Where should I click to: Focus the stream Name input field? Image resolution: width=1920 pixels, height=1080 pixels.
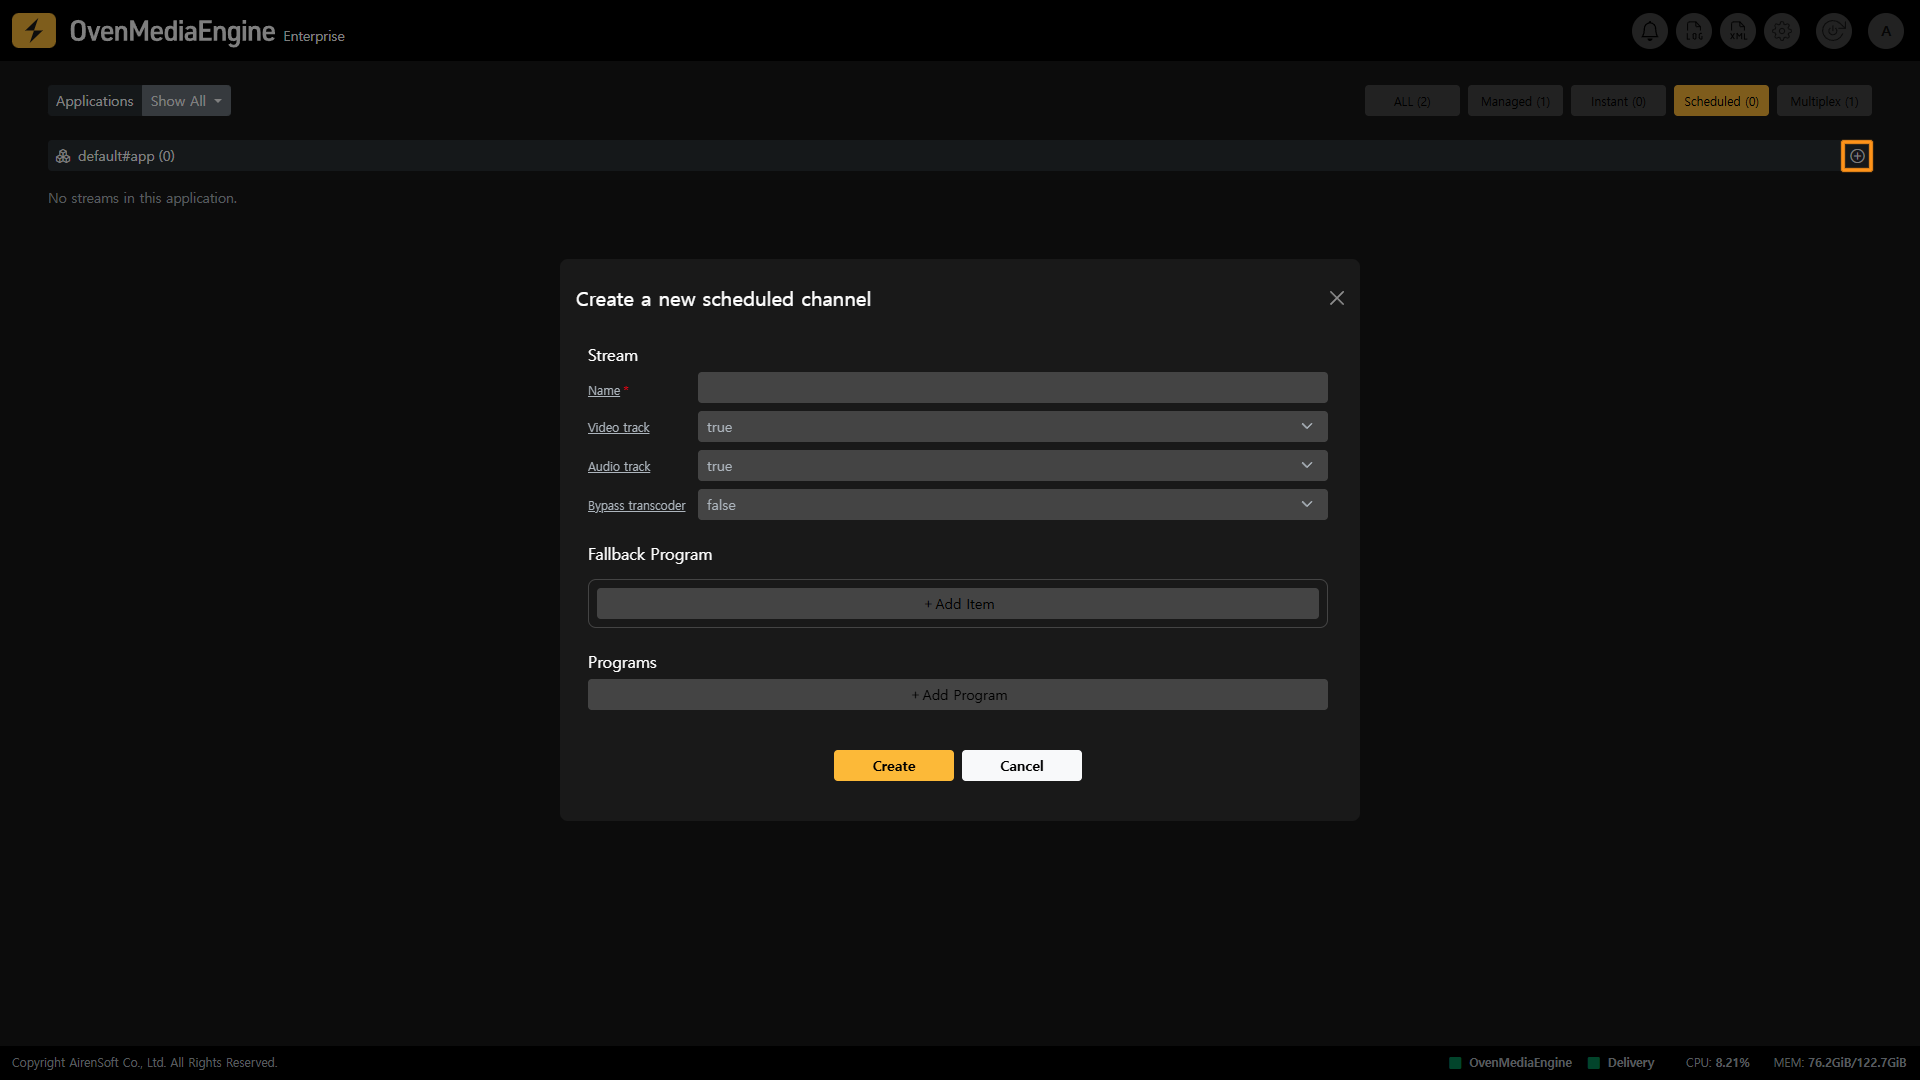click(x=1012, y=388)
